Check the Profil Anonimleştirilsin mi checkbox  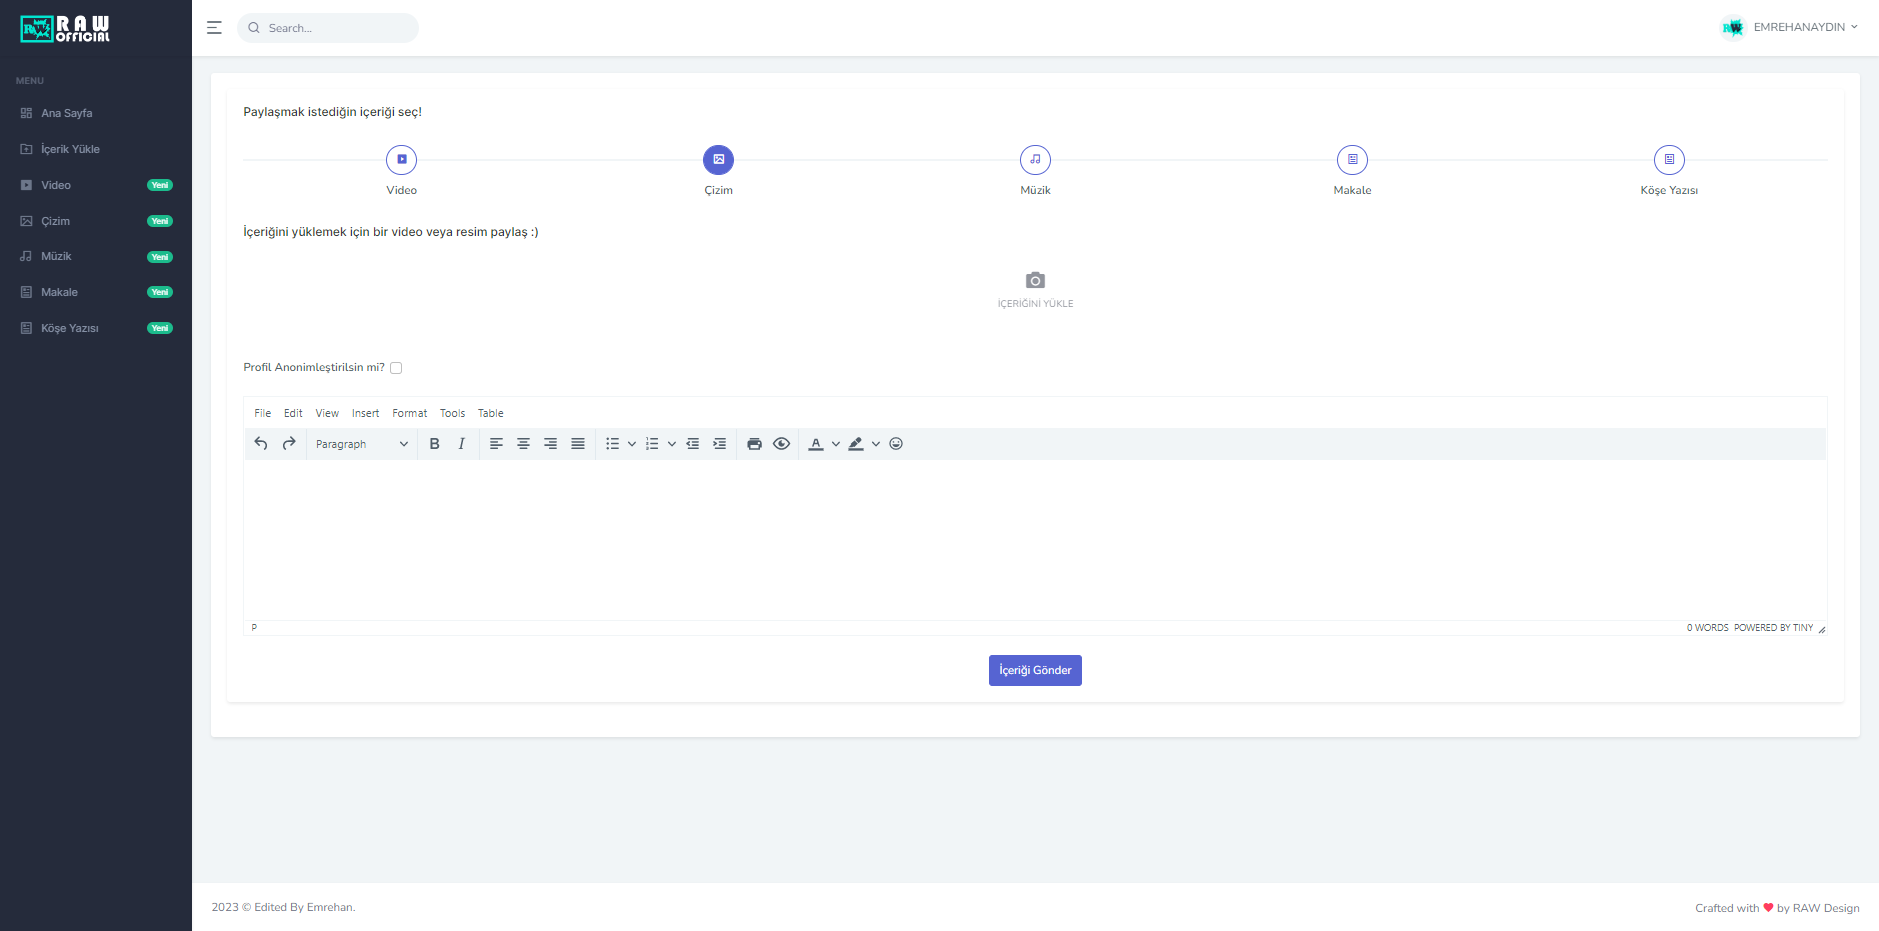point(396,367)
